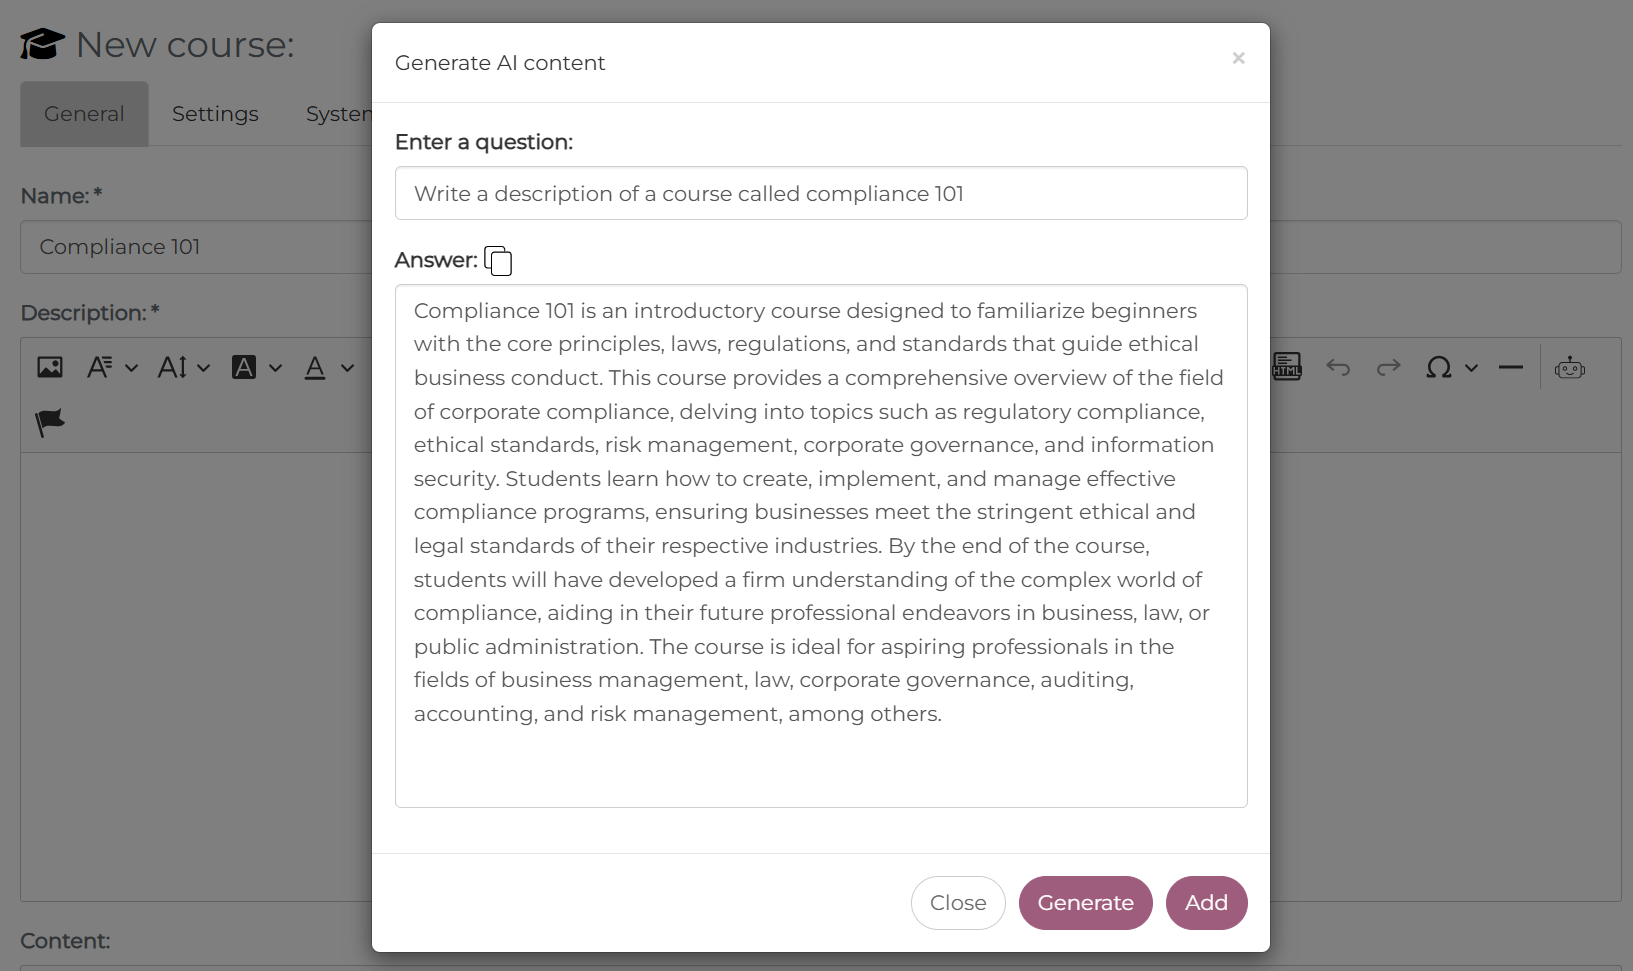Pick the text background color icon
1633x971 pixels.
pos(244,367)
